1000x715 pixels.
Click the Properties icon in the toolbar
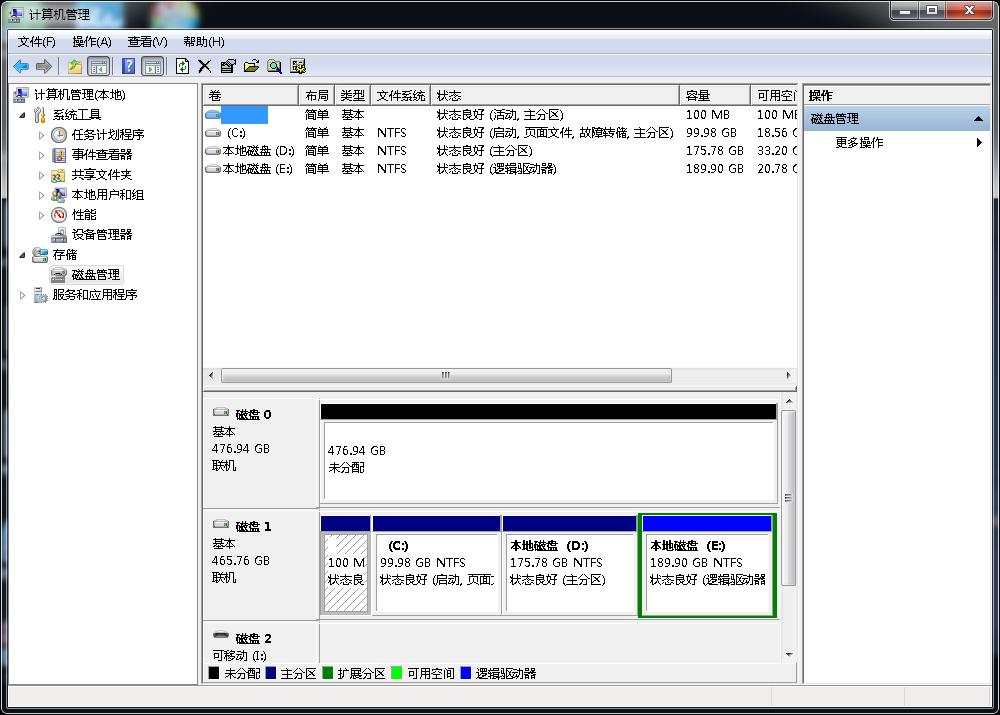[228, 66]
